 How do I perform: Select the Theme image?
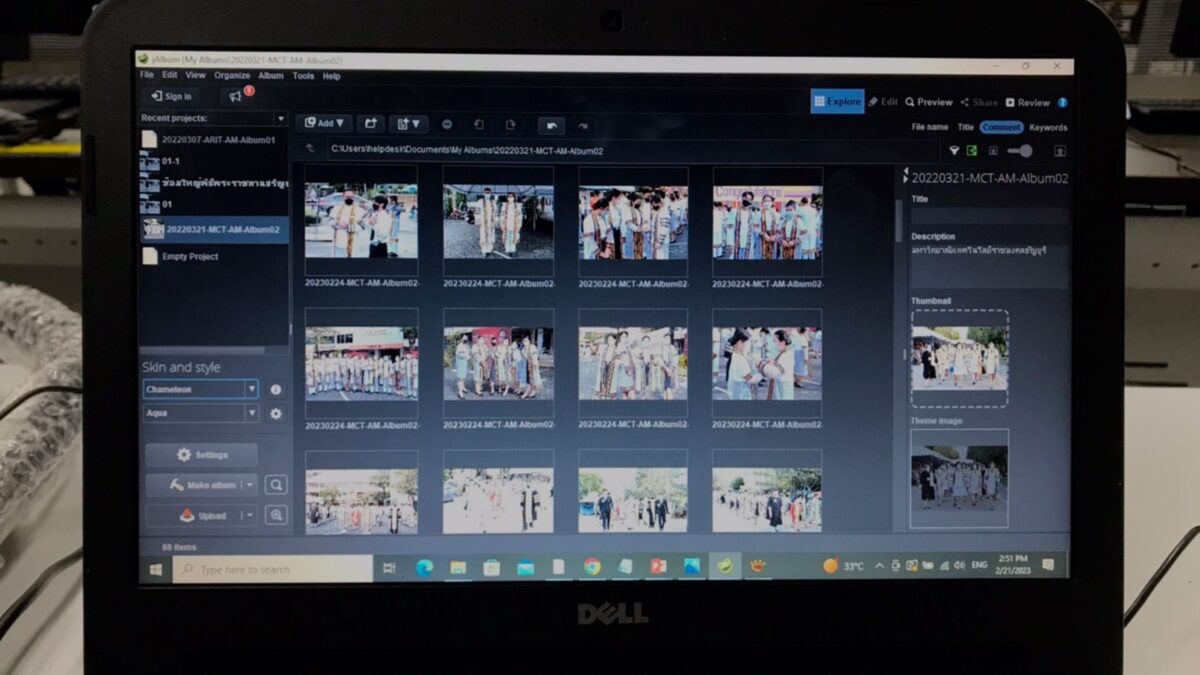pos(959,478)
